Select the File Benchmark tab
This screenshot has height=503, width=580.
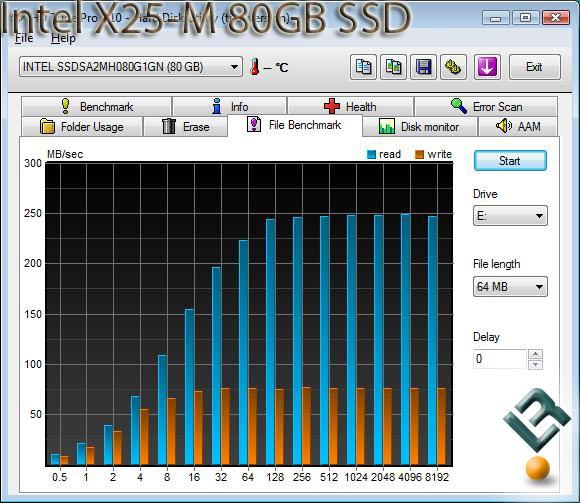(x=294, y=125)
